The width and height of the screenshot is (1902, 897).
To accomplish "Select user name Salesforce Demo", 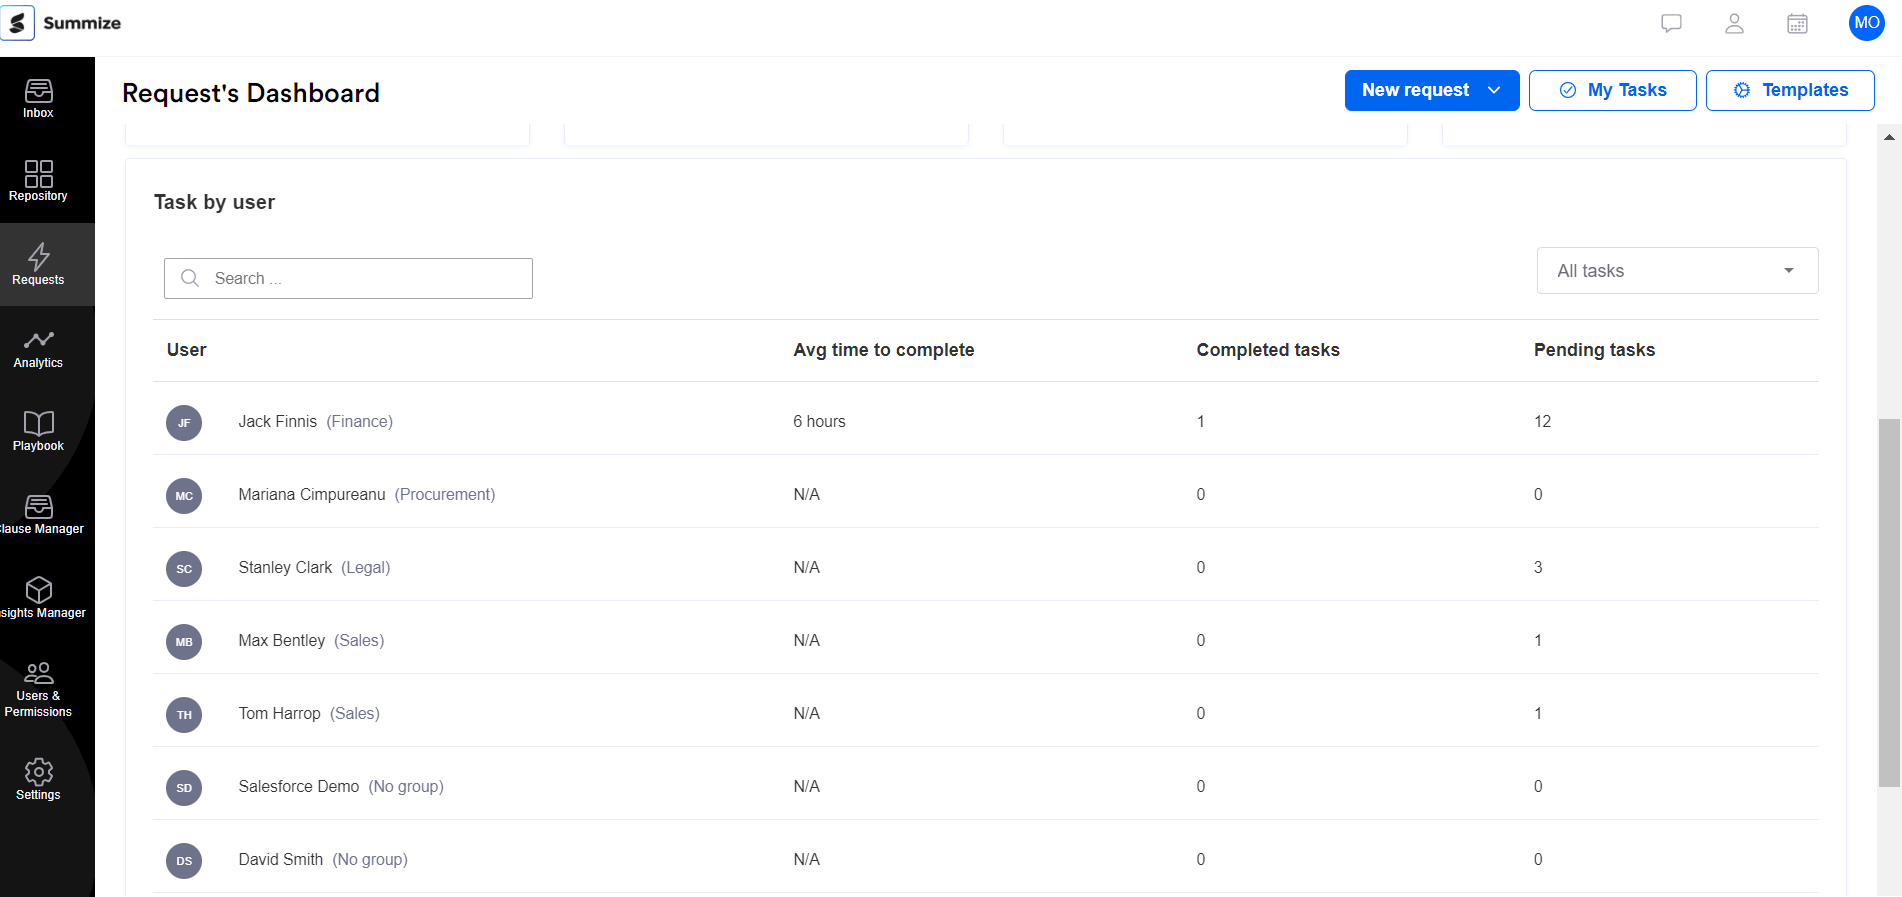I will [298, 786].
